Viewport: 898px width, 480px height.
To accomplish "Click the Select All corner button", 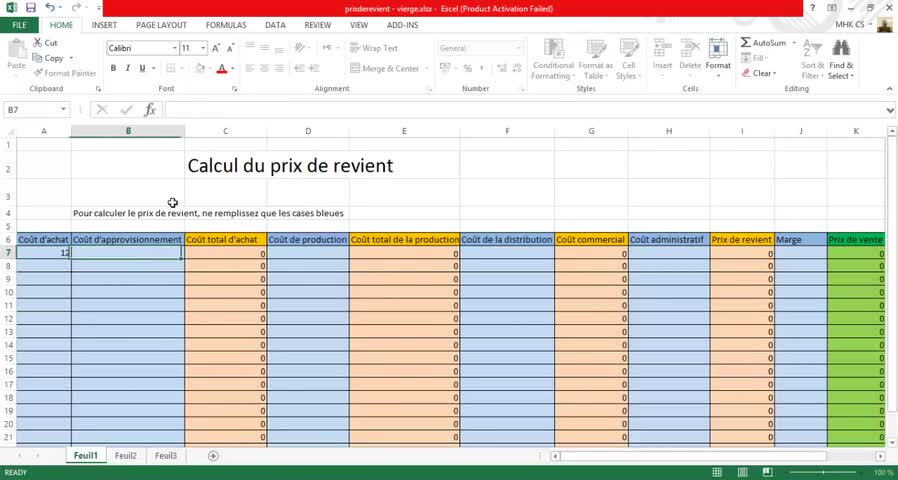I will point(9,131).
